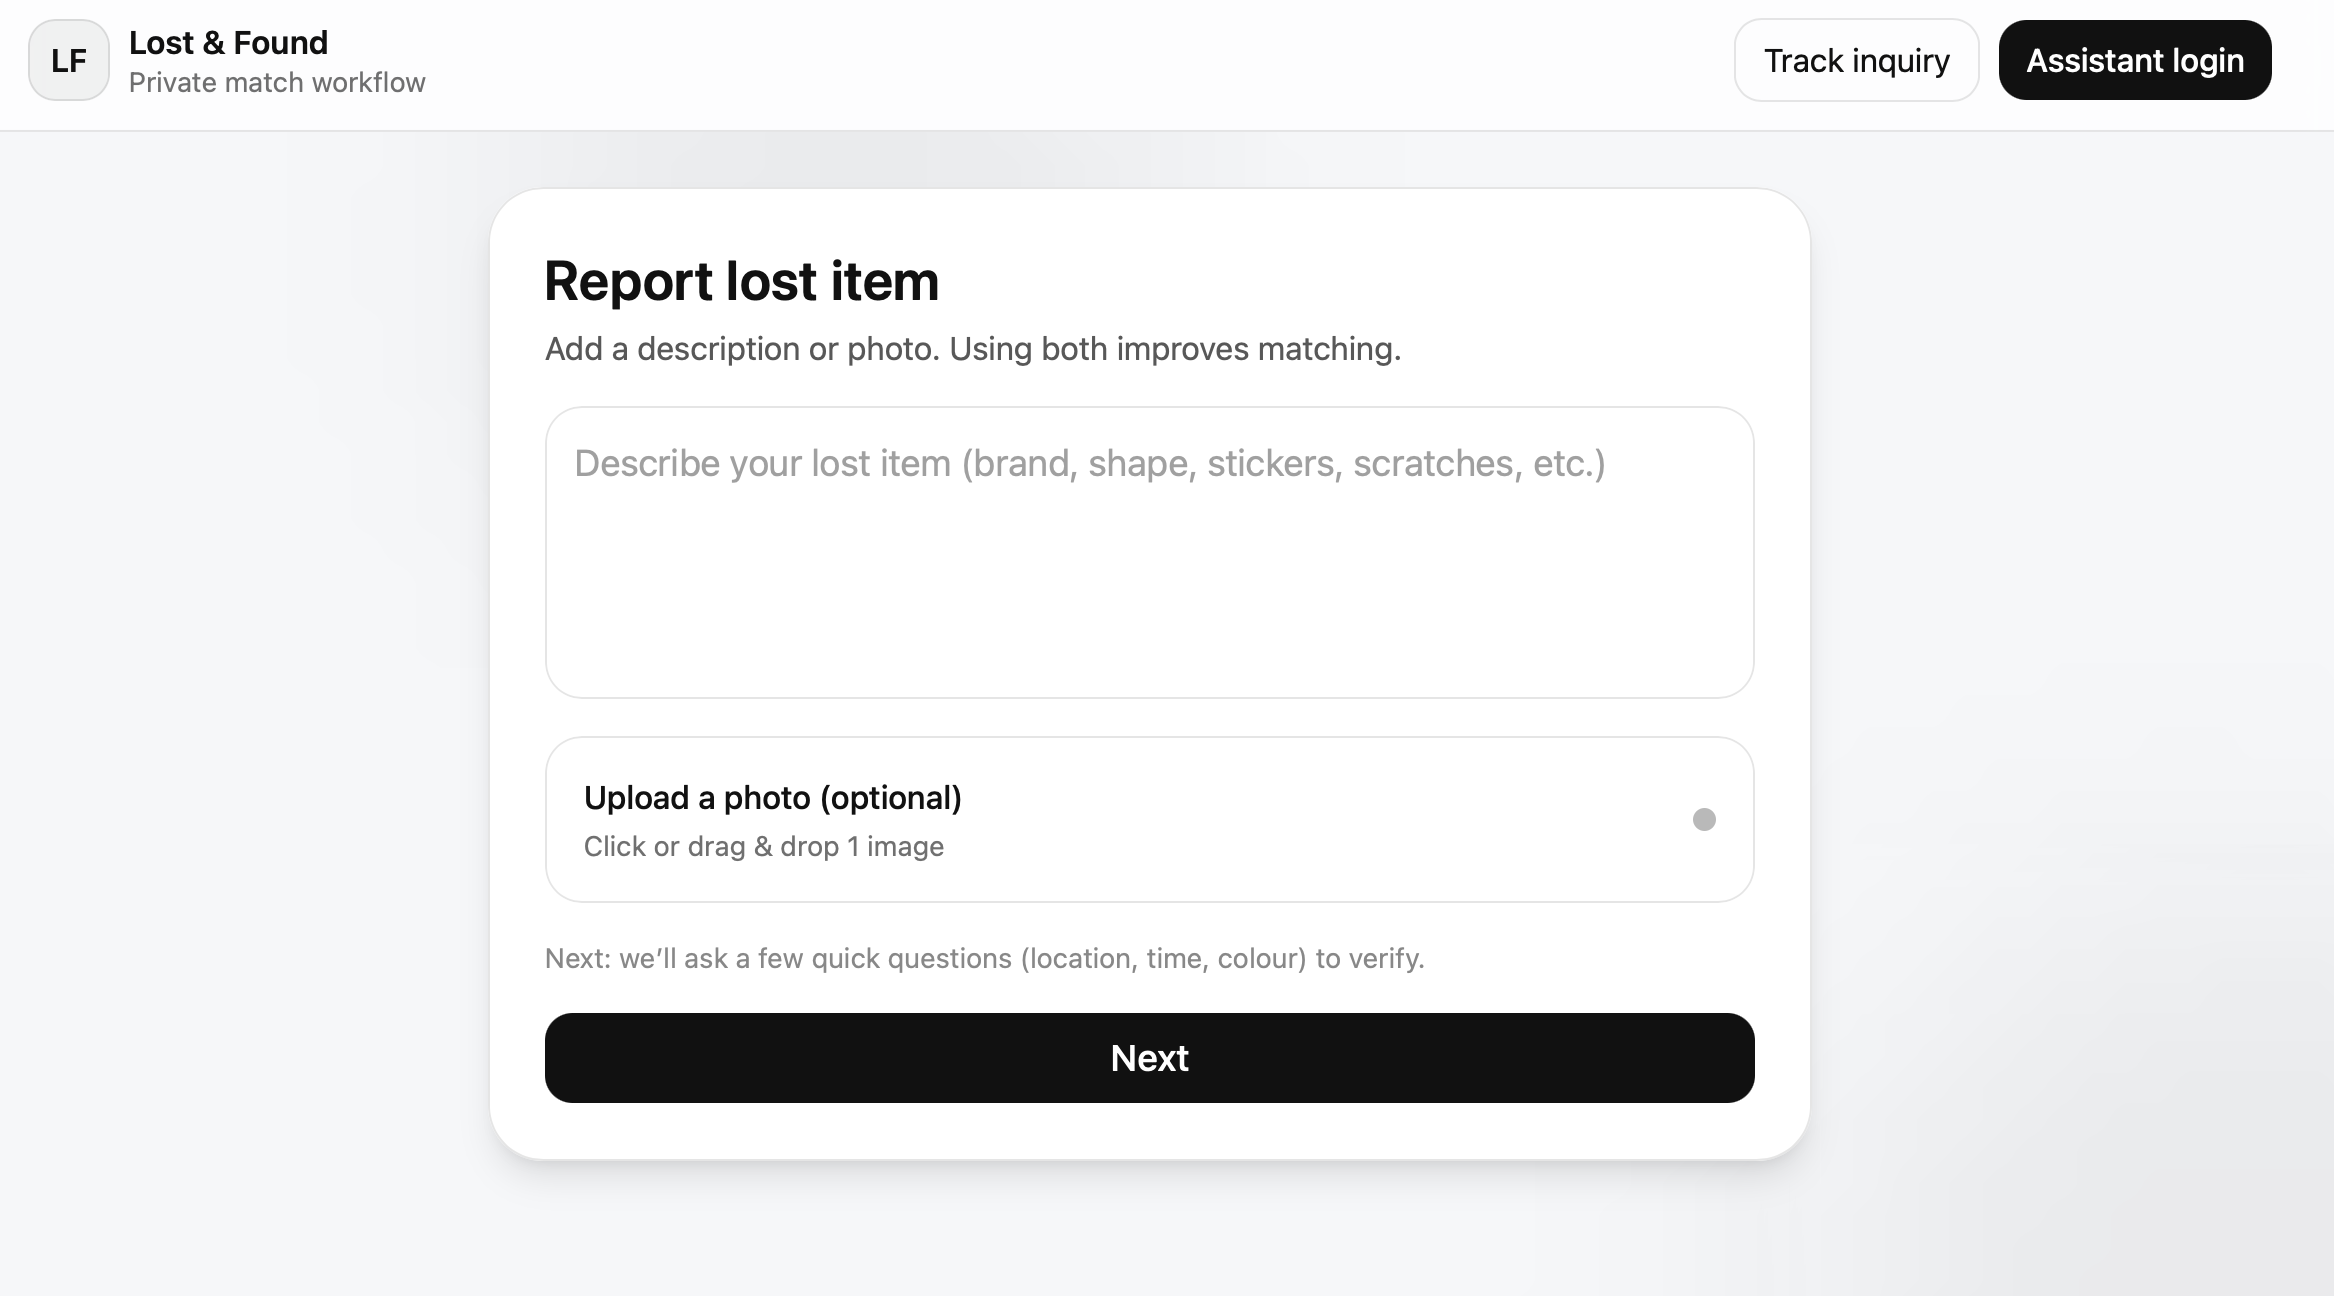2334x1296 pixels.
Task: Click the 'Upload a photo (optional)' label
Action: pyautogui.click(x=772, y=798)
